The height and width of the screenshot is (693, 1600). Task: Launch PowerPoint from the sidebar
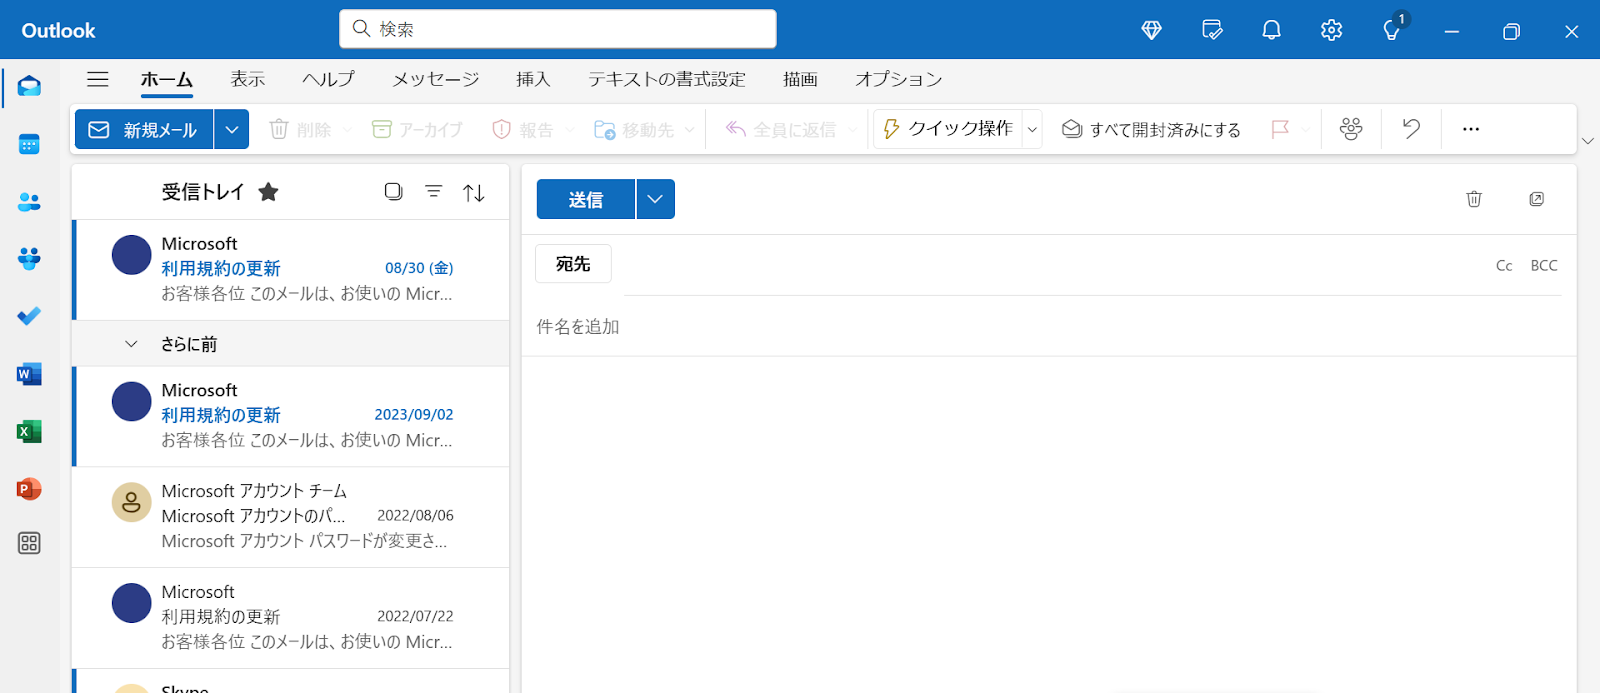[29, 489]
